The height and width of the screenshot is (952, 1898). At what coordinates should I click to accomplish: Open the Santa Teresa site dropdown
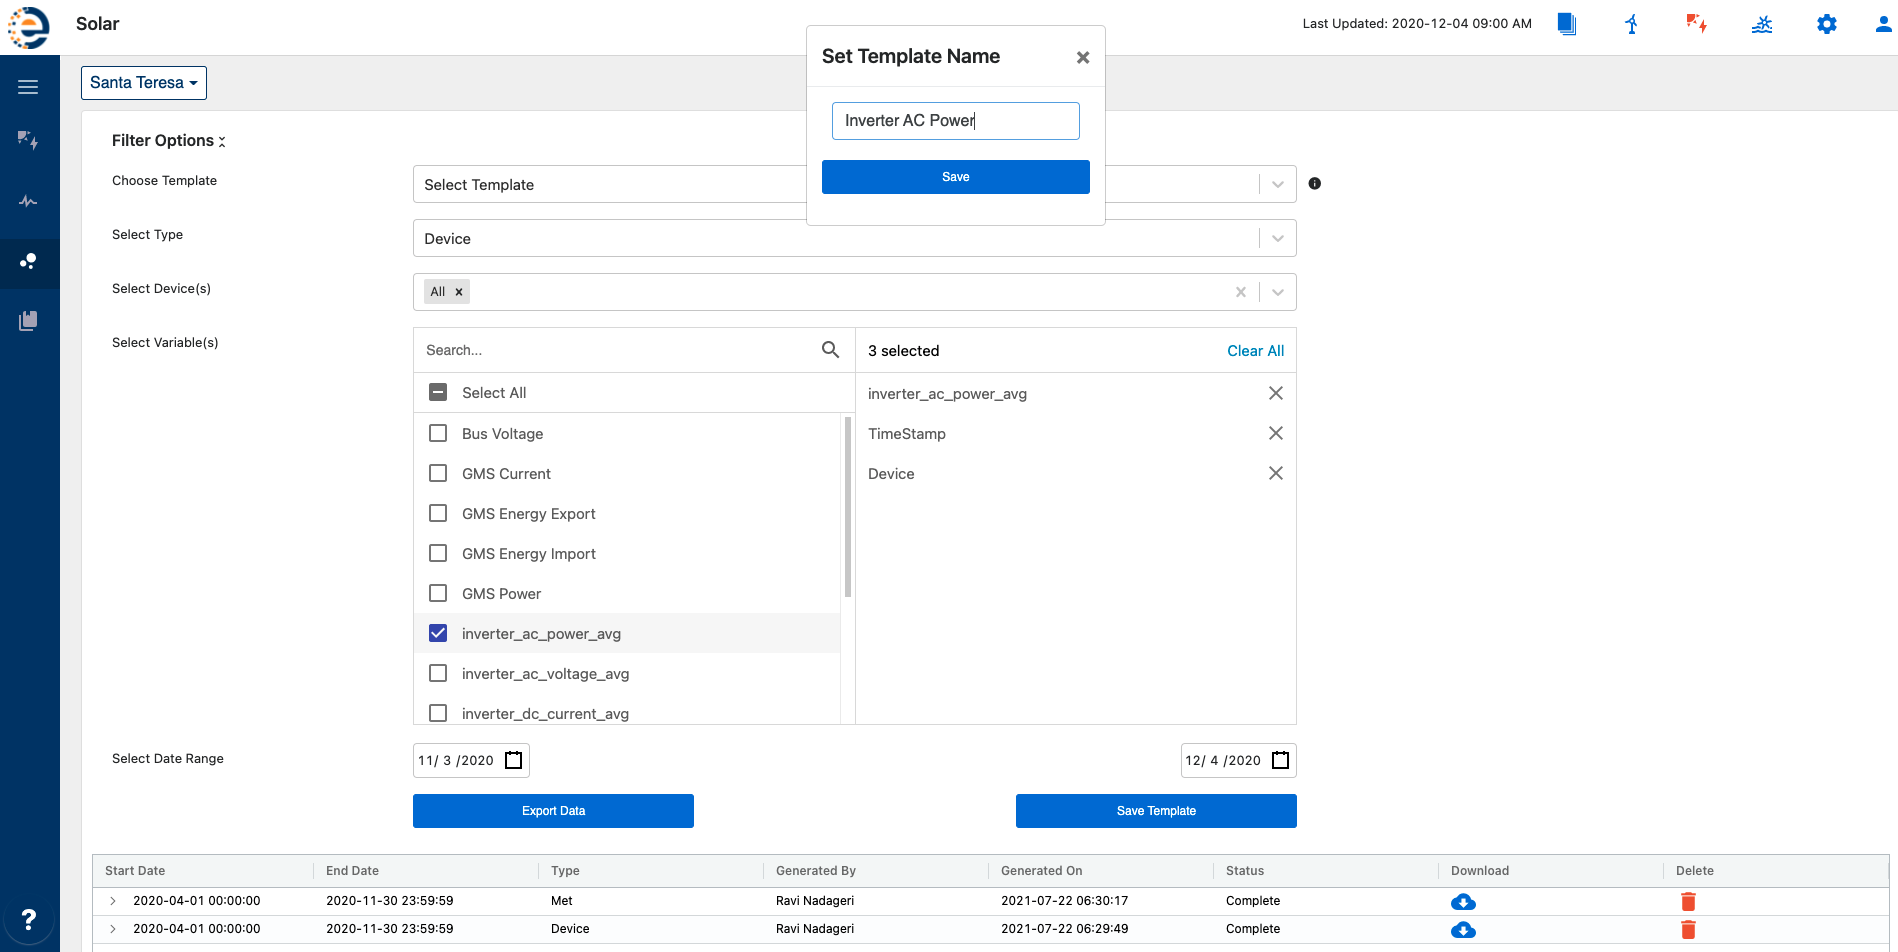143,83
